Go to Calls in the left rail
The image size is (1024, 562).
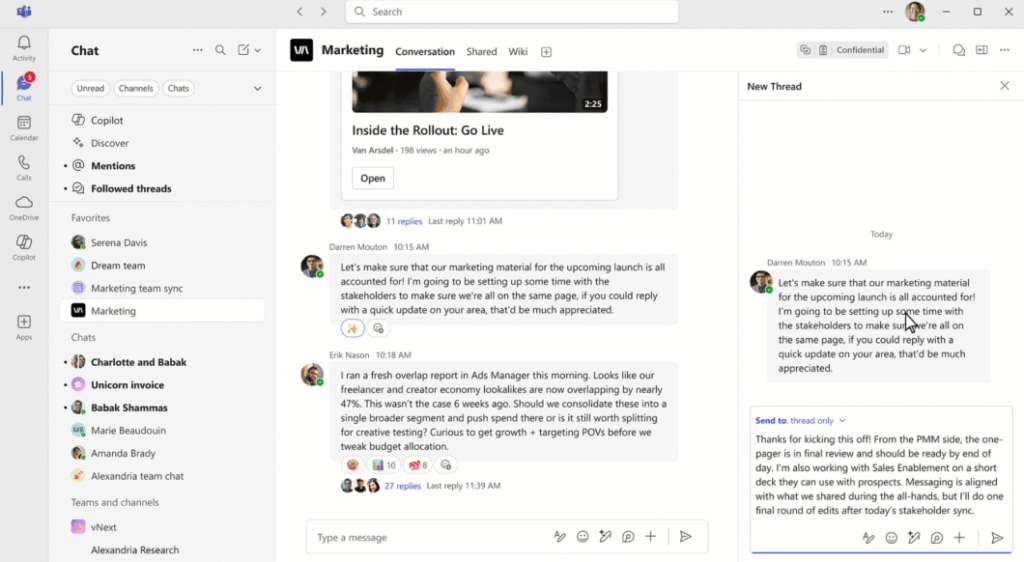(24, 167)
